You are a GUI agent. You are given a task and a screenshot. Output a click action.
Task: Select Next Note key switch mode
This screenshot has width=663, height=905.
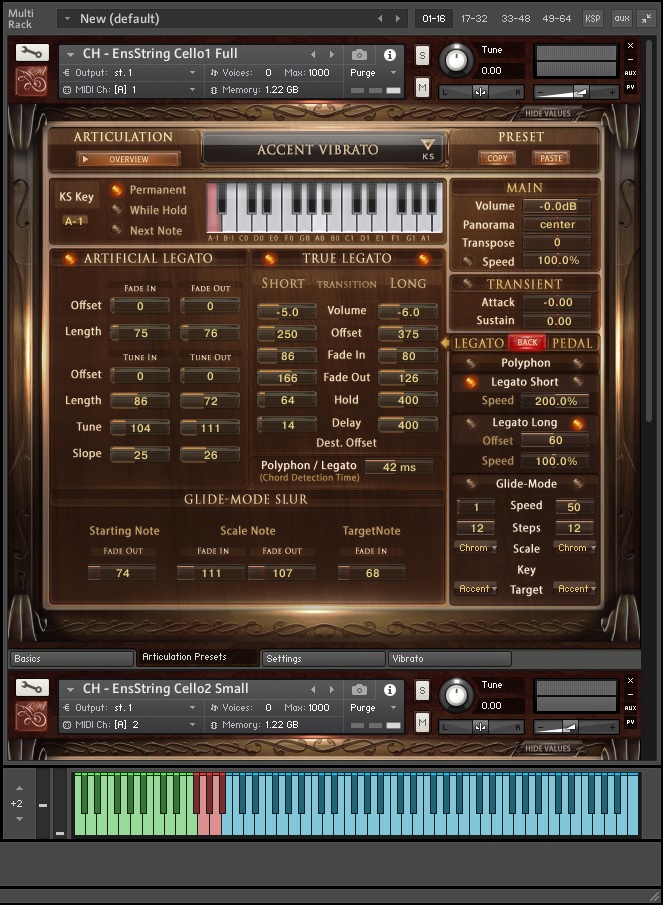[117, 230]
